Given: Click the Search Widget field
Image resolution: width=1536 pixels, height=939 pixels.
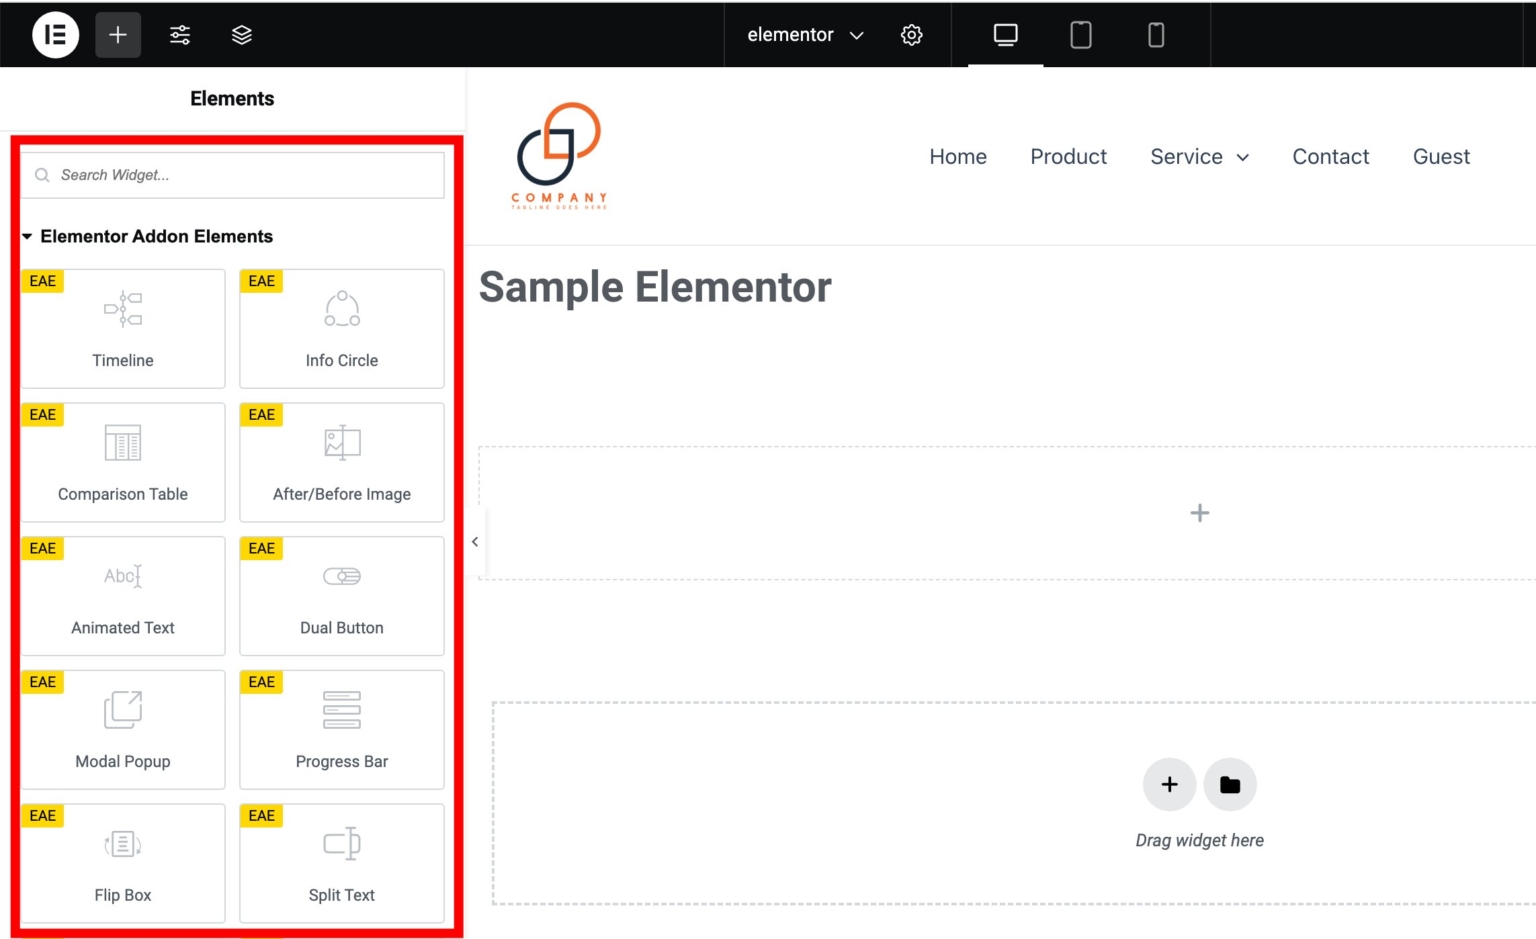Looking at the screenshot, I should [233, 175].
